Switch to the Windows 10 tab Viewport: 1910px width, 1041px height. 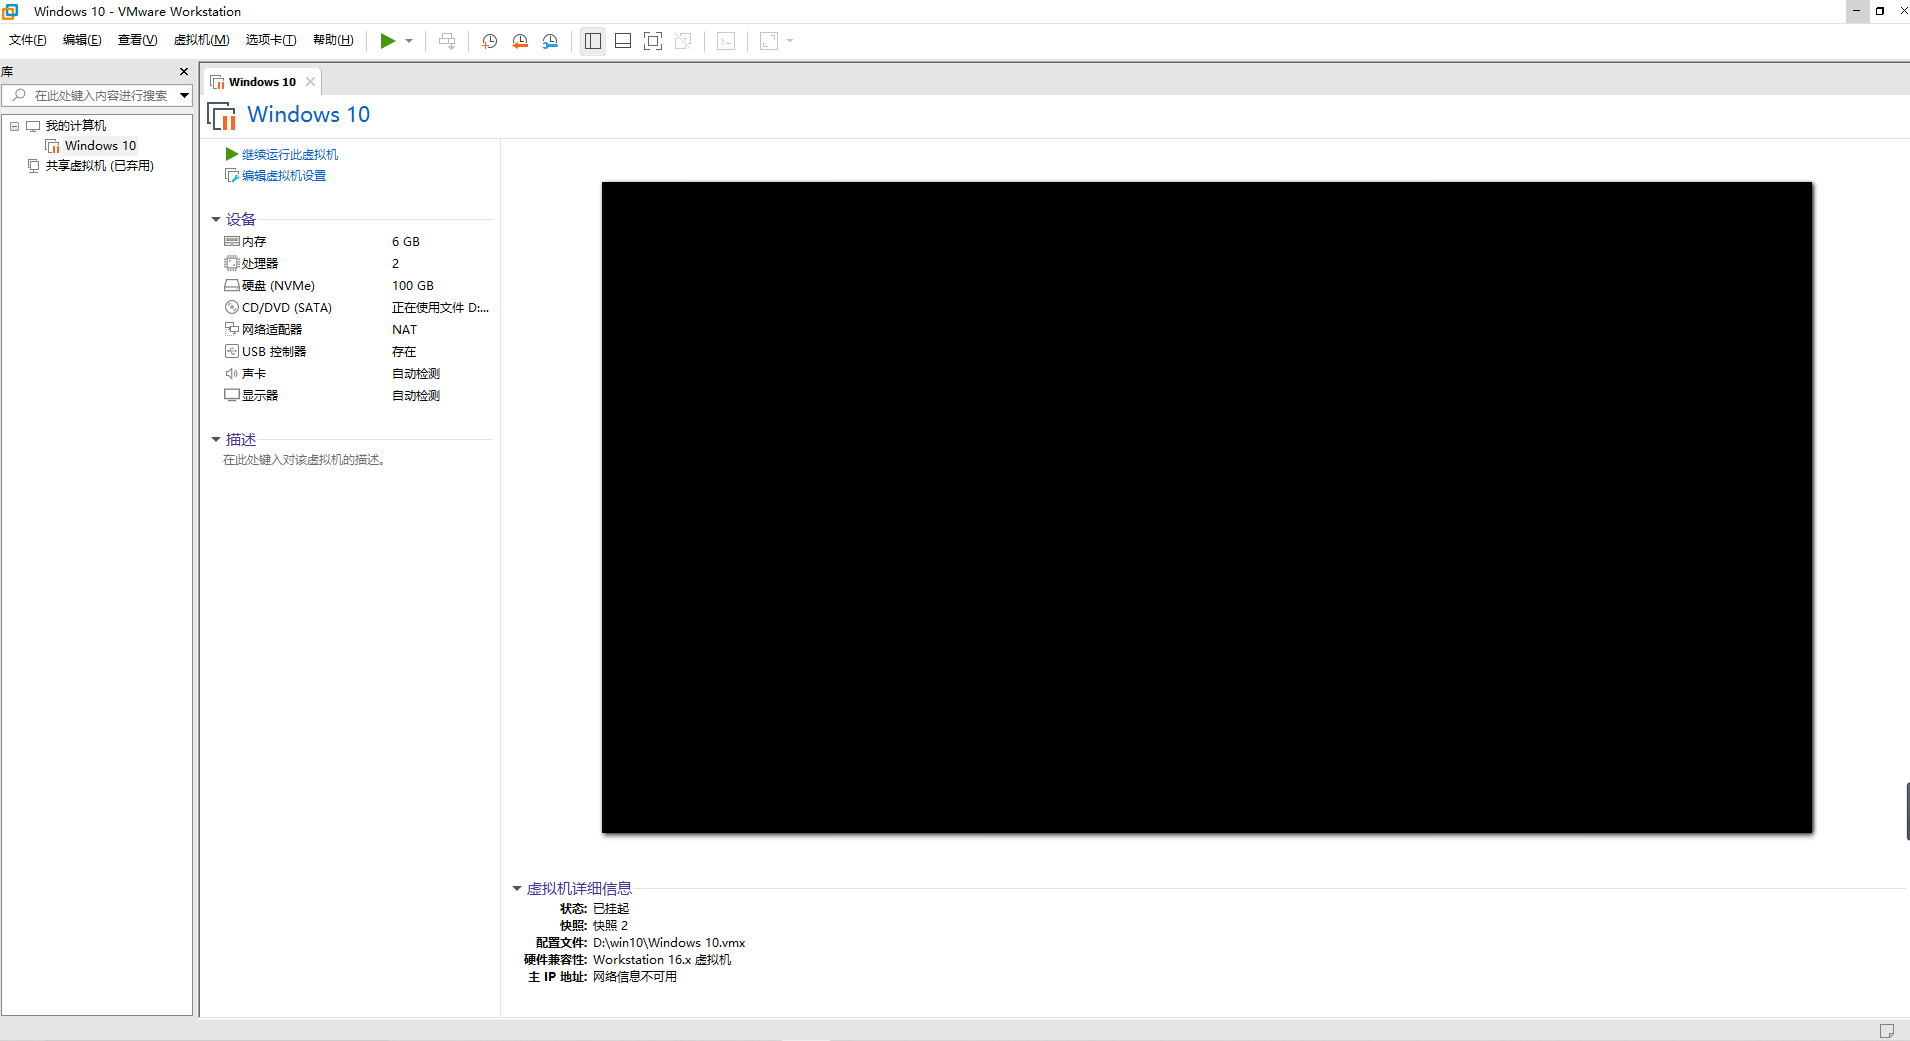(262, 82)
